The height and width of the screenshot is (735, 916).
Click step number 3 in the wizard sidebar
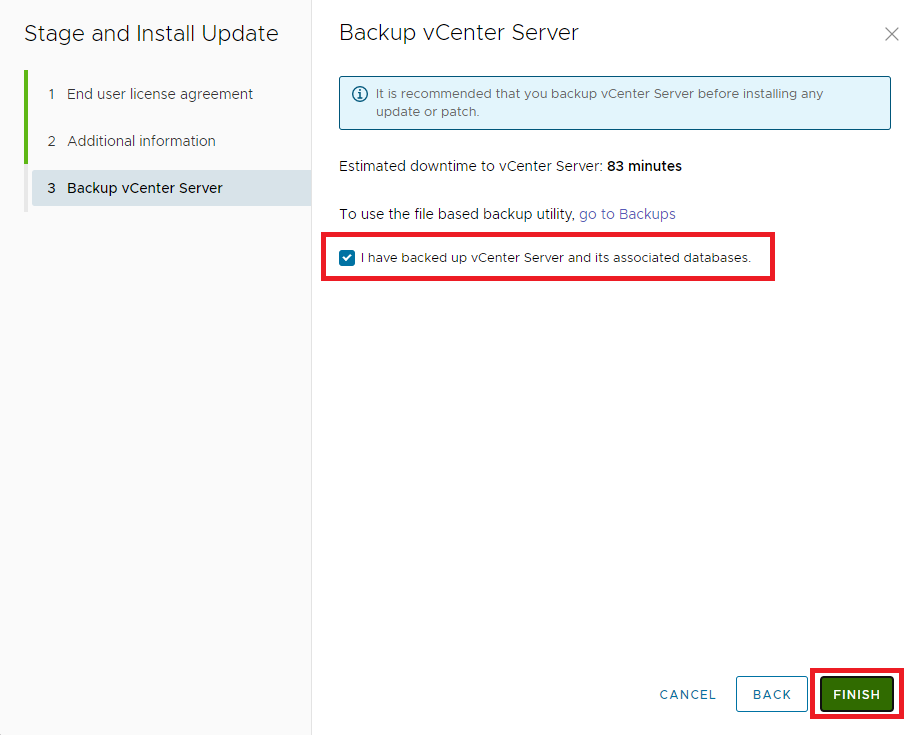tap(51, 188)
